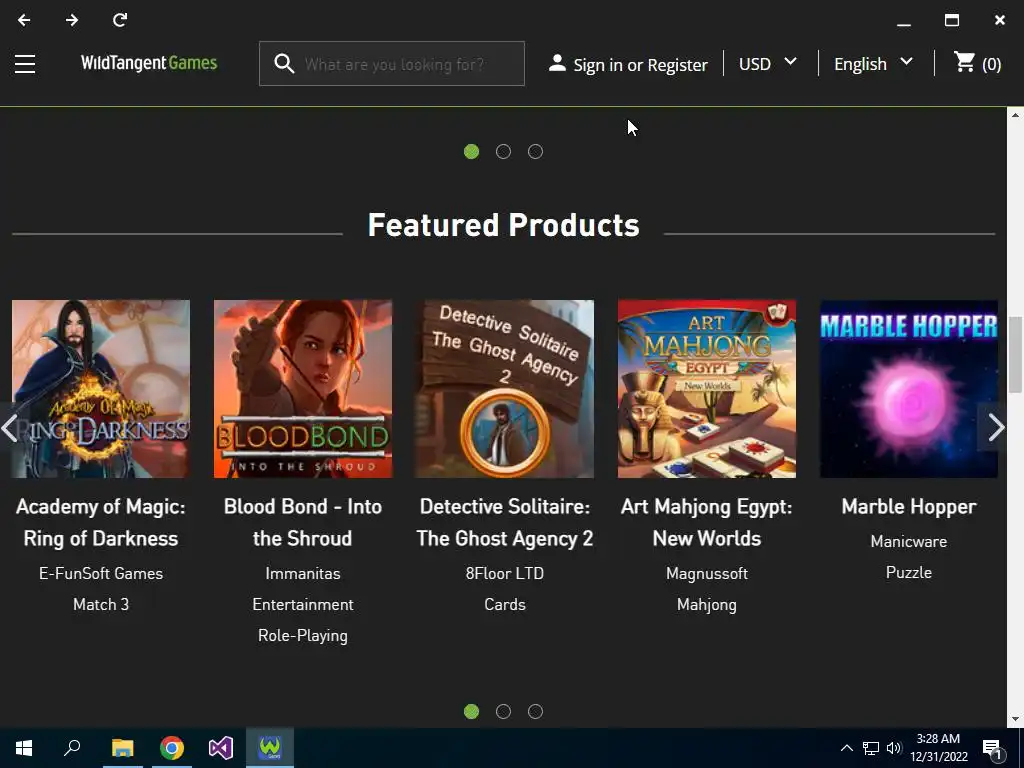Click the Marble Hopper title
Viewport: 1024px width, 768px height.
click(x=908, y=507)
